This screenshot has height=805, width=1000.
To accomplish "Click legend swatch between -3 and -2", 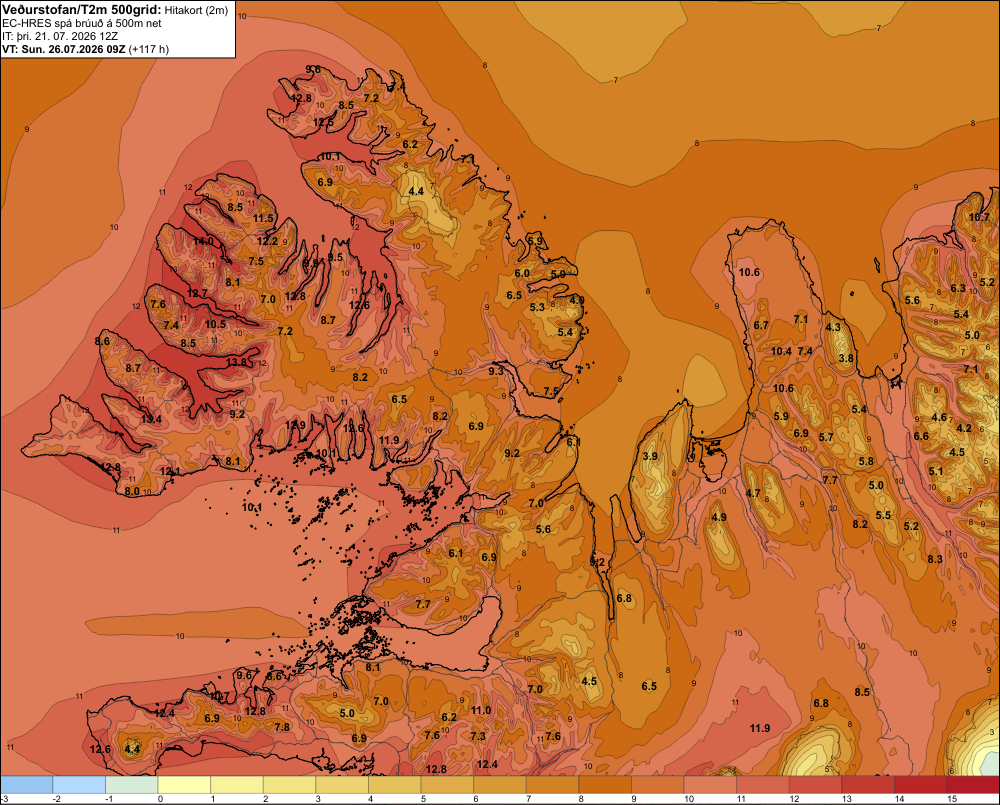I will click(27, 785).
